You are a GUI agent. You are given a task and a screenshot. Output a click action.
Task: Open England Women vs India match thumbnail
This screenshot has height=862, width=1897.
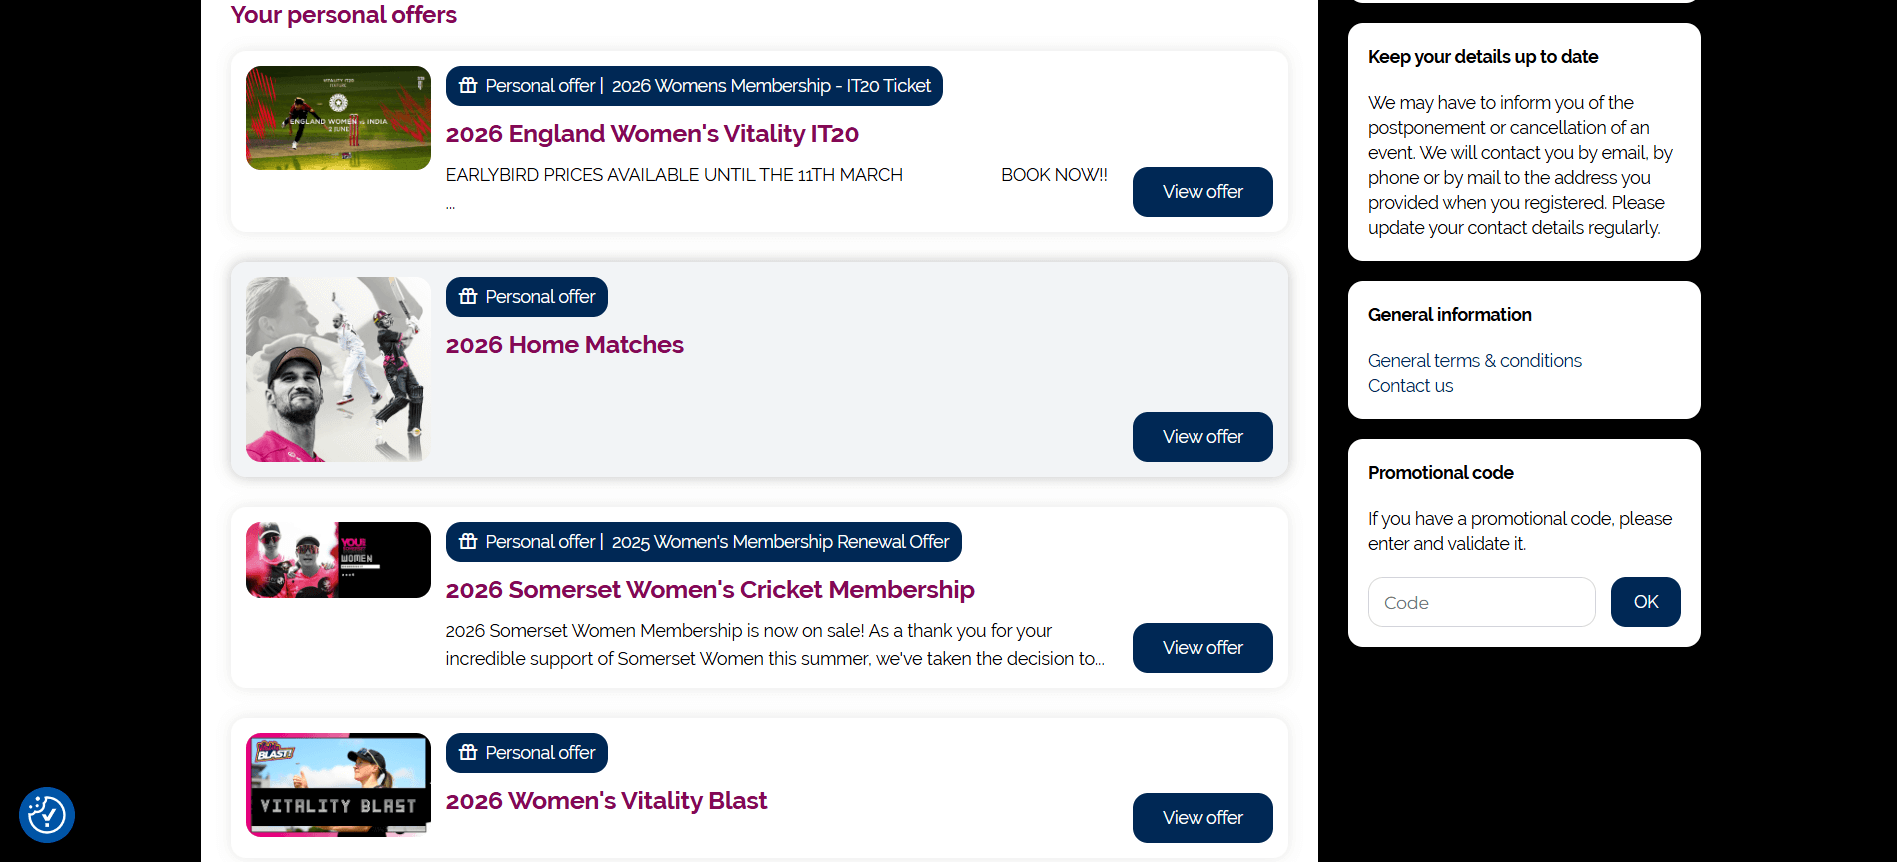point(338,118)
